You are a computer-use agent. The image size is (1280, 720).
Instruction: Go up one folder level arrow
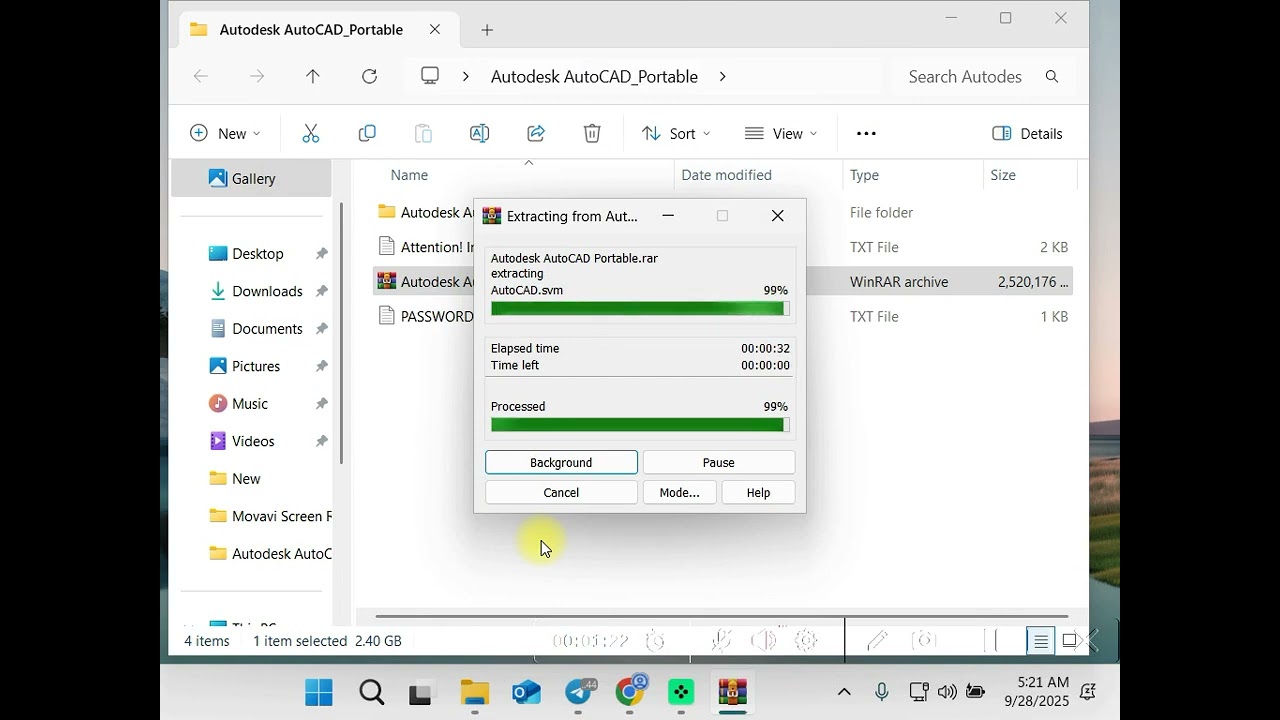[x=313, y=76]
